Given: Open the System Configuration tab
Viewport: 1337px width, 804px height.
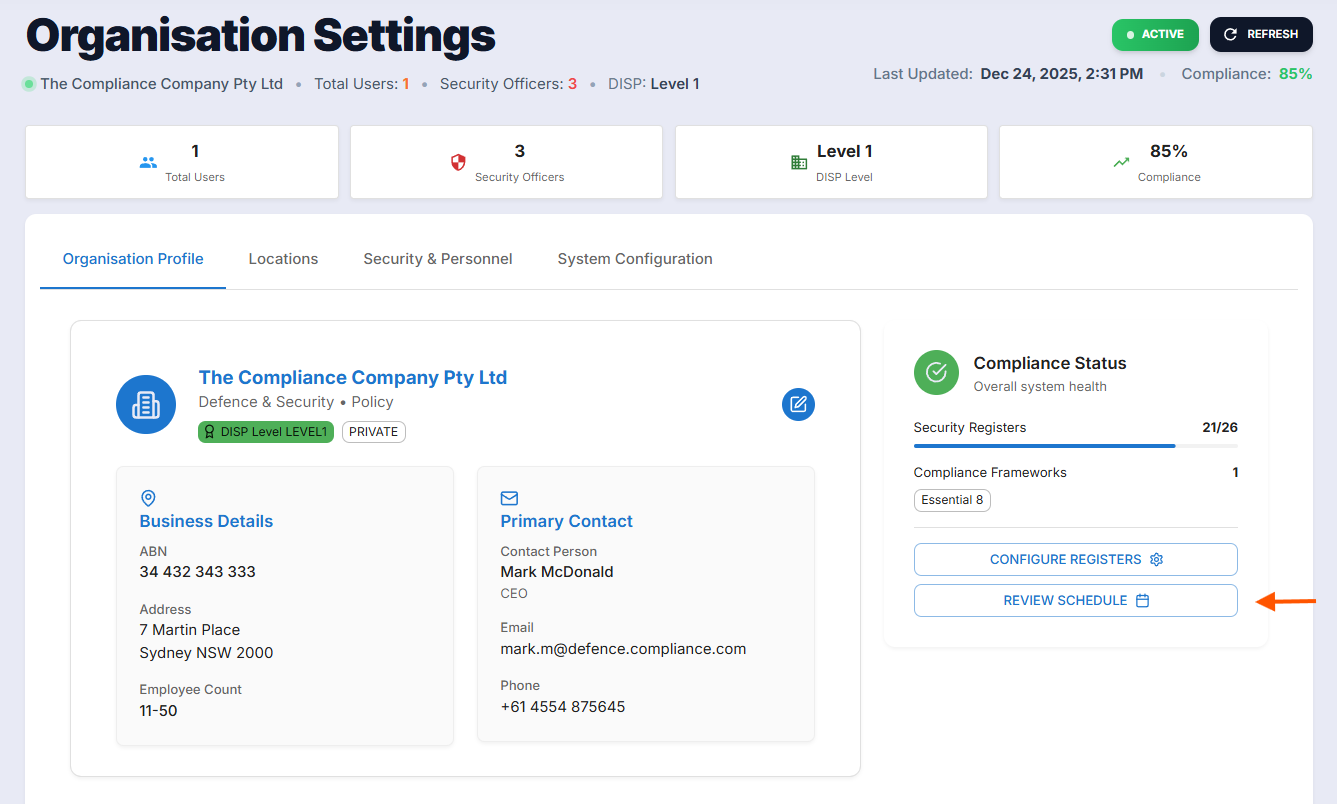Looking at the screenshot, I should click(x=634, y=259).
